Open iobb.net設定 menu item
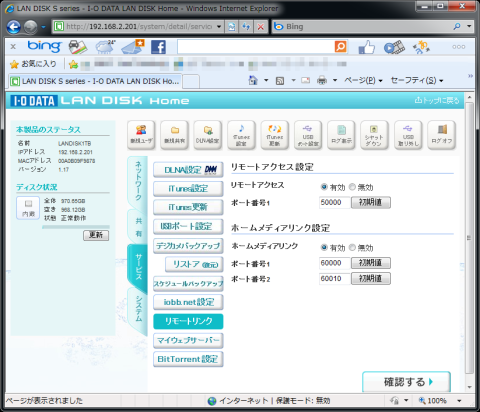 point(188,302)
